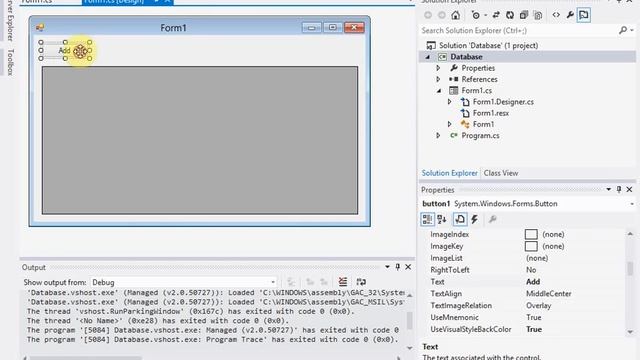Image resolution: width=640 pixels, height=360 pixels.
Task: Click the Search Solution Explorer input field
Action: point(518,31)
